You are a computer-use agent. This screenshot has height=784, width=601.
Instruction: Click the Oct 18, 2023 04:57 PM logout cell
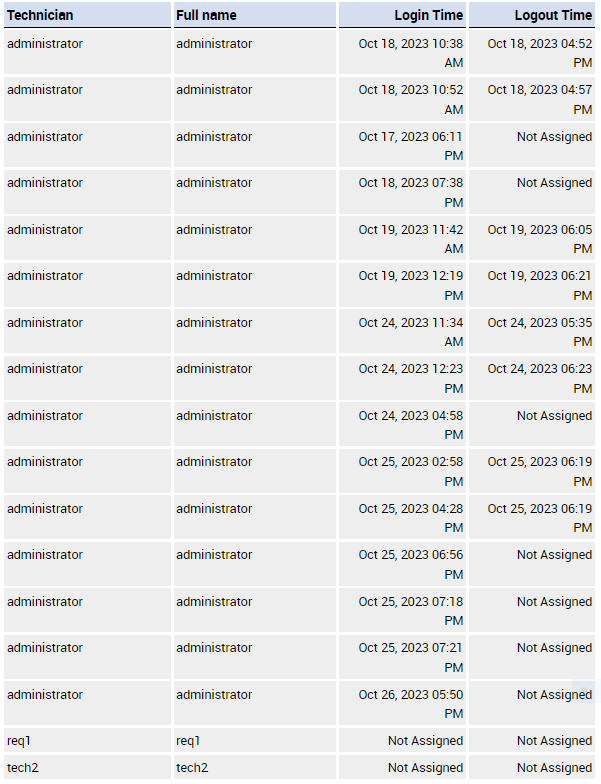pyautogui.click(x=540, y=99)
